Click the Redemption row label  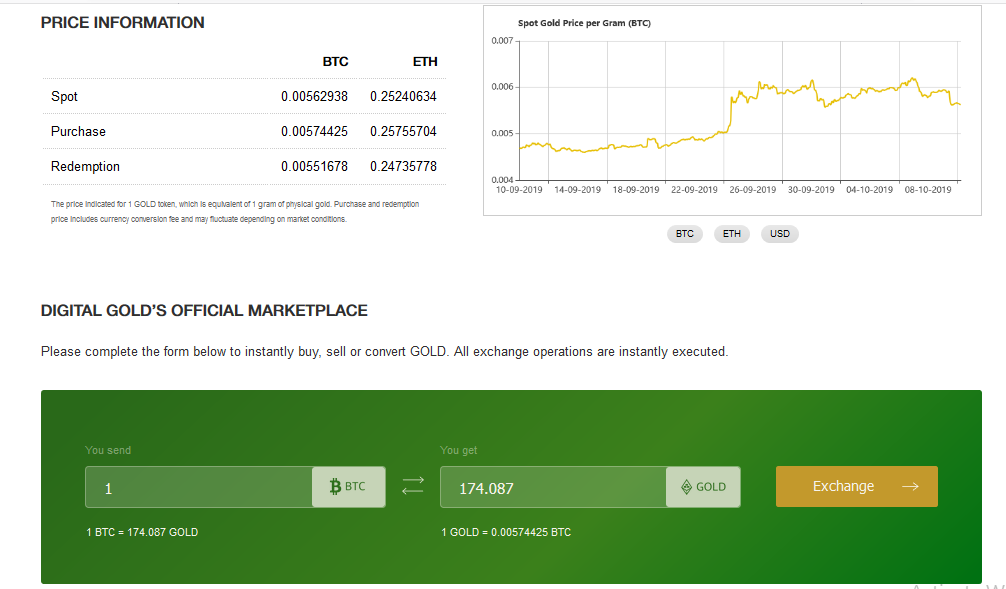click(85, 167)
